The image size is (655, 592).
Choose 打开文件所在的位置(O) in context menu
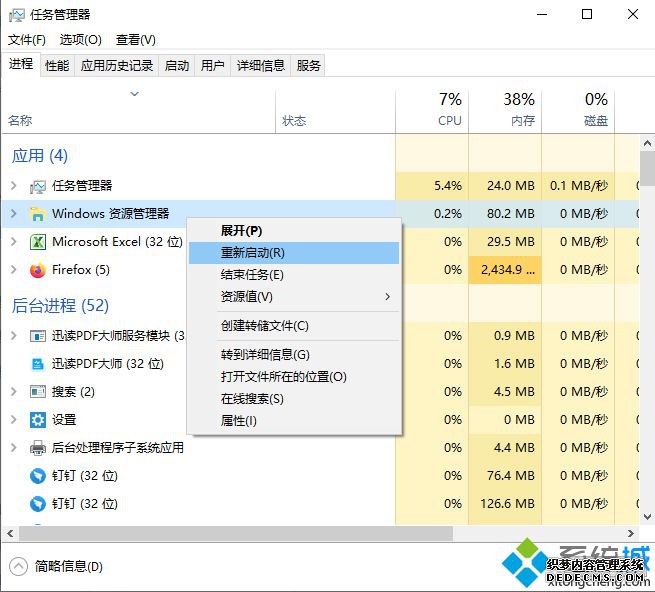[294, 377]
